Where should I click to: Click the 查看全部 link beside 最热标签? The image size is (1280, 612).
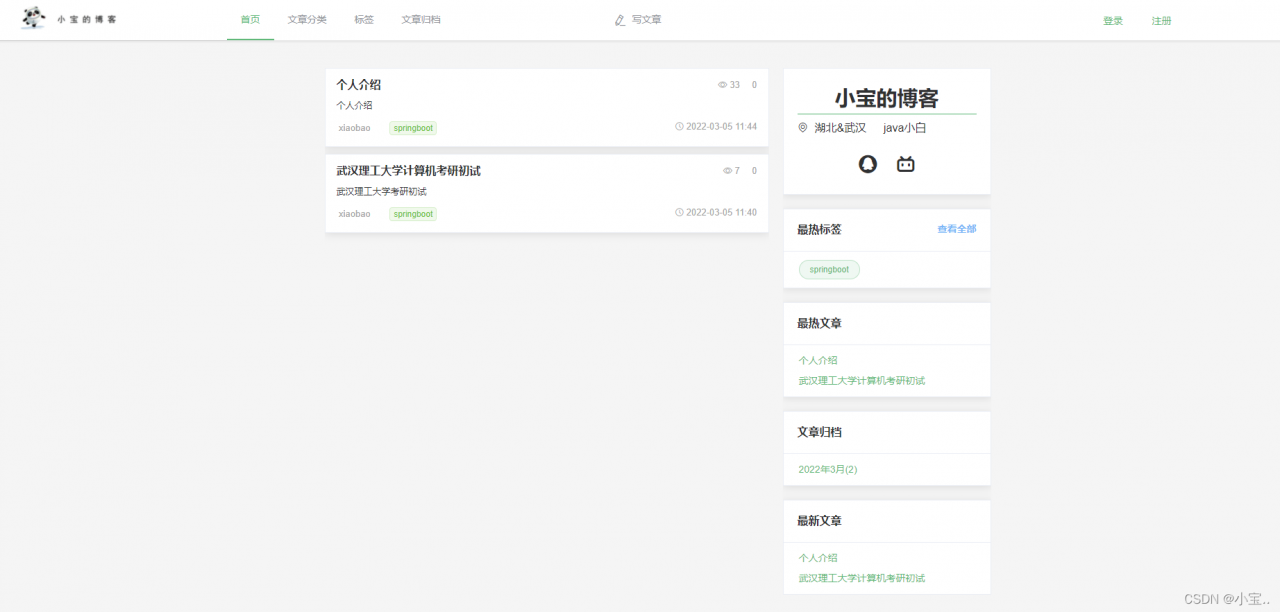956,228
